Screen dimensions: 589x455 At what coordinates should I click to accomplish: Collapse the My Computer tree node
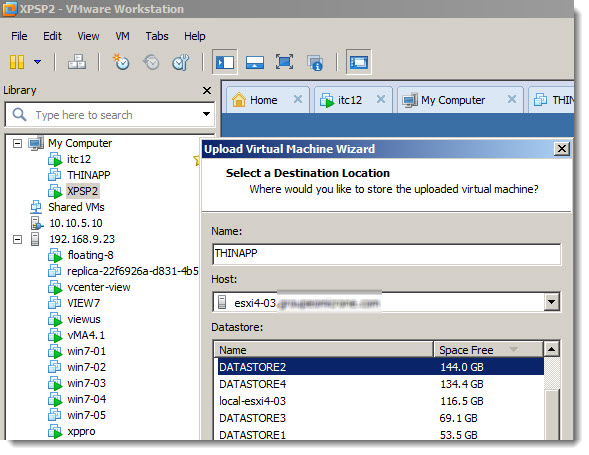tap(17, 143)
